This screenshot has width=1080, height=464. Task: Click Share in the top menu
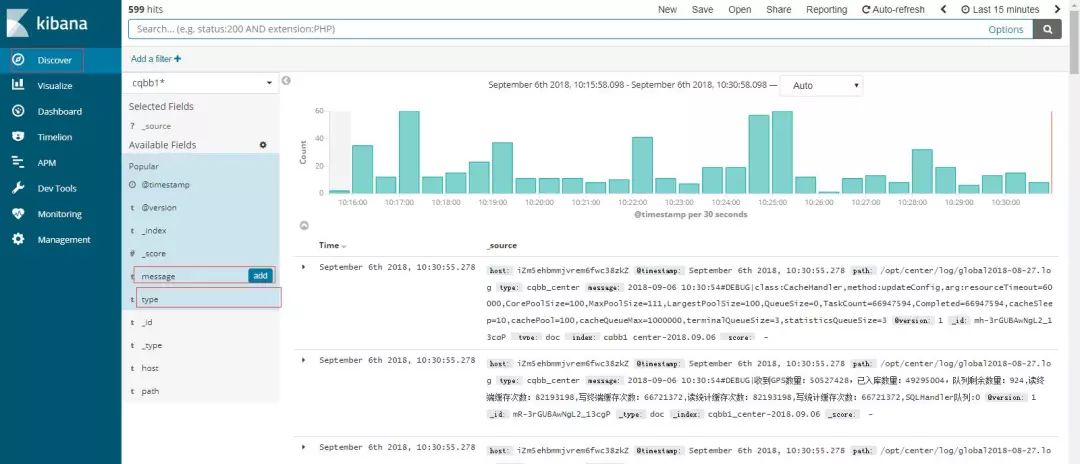[778, 10]
